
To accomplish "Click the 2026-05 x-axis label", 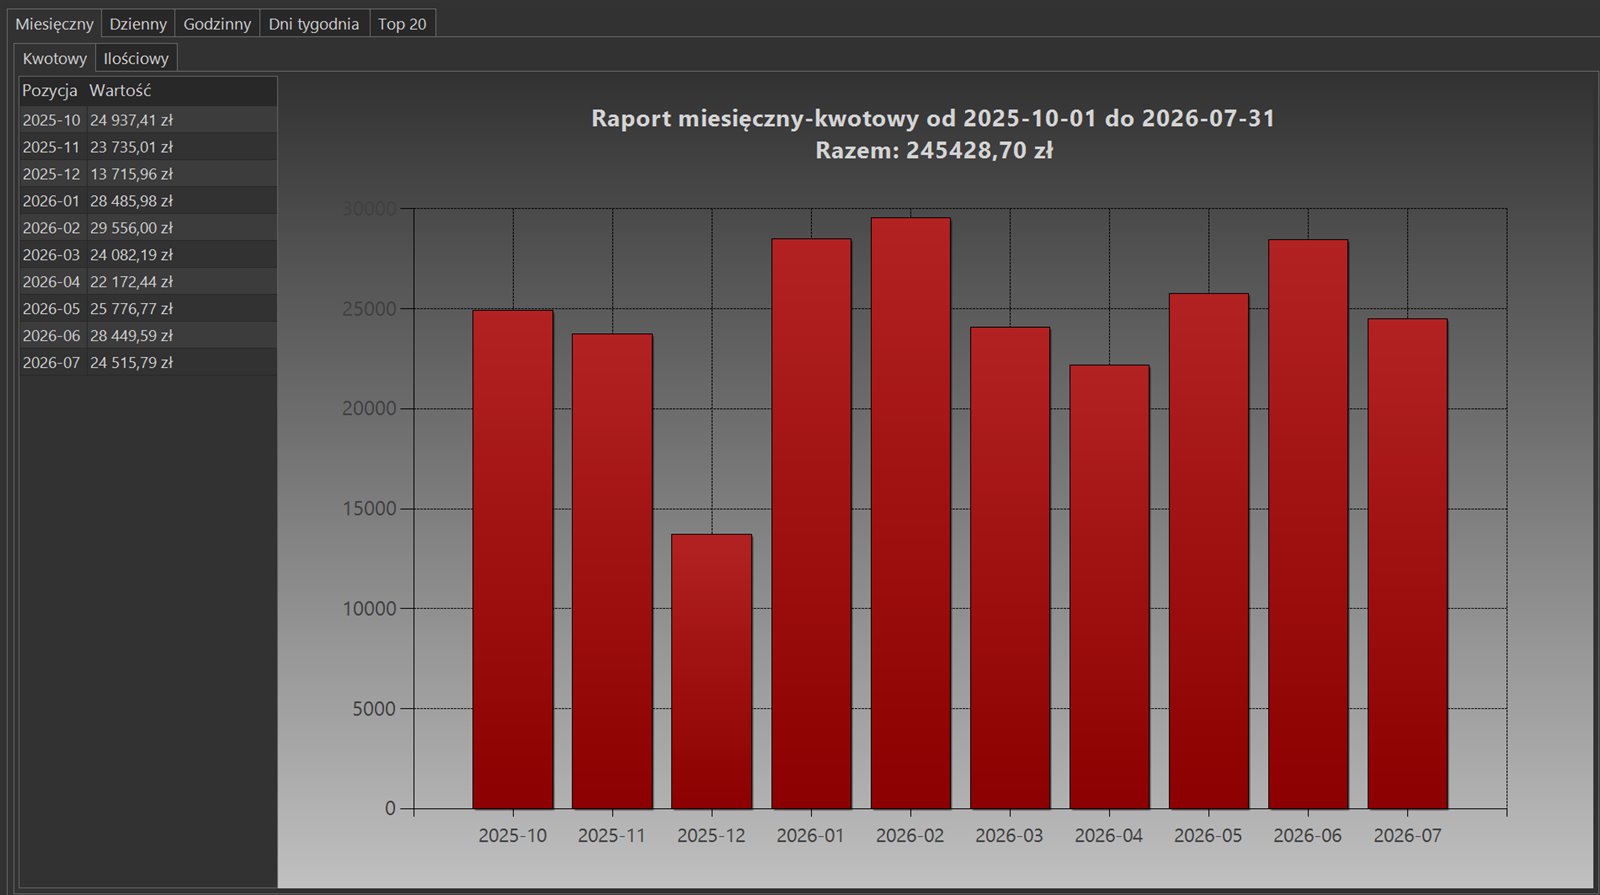I will point(1209,836).
